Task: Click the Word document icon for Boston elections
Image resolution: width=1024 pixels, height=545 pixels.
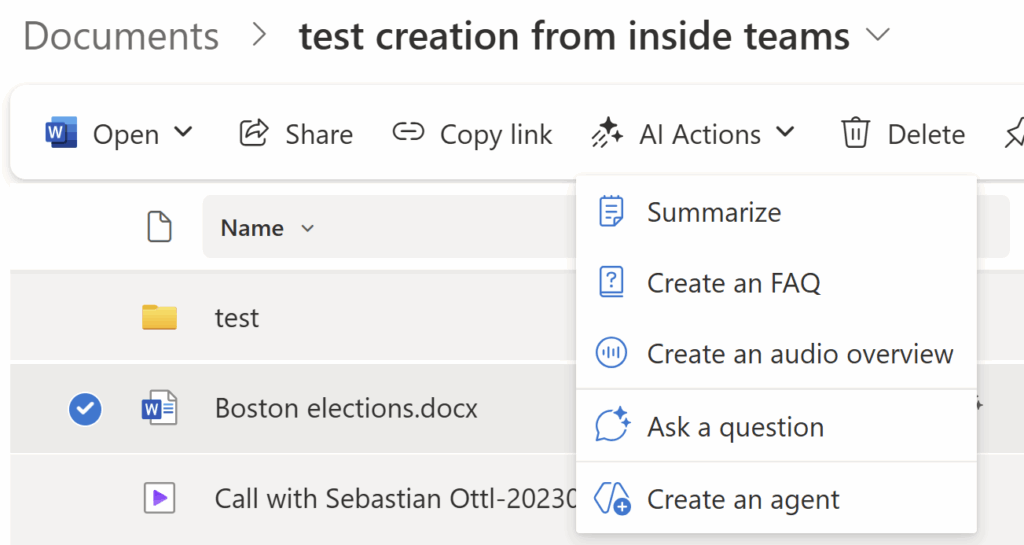Action: point(159,408)
